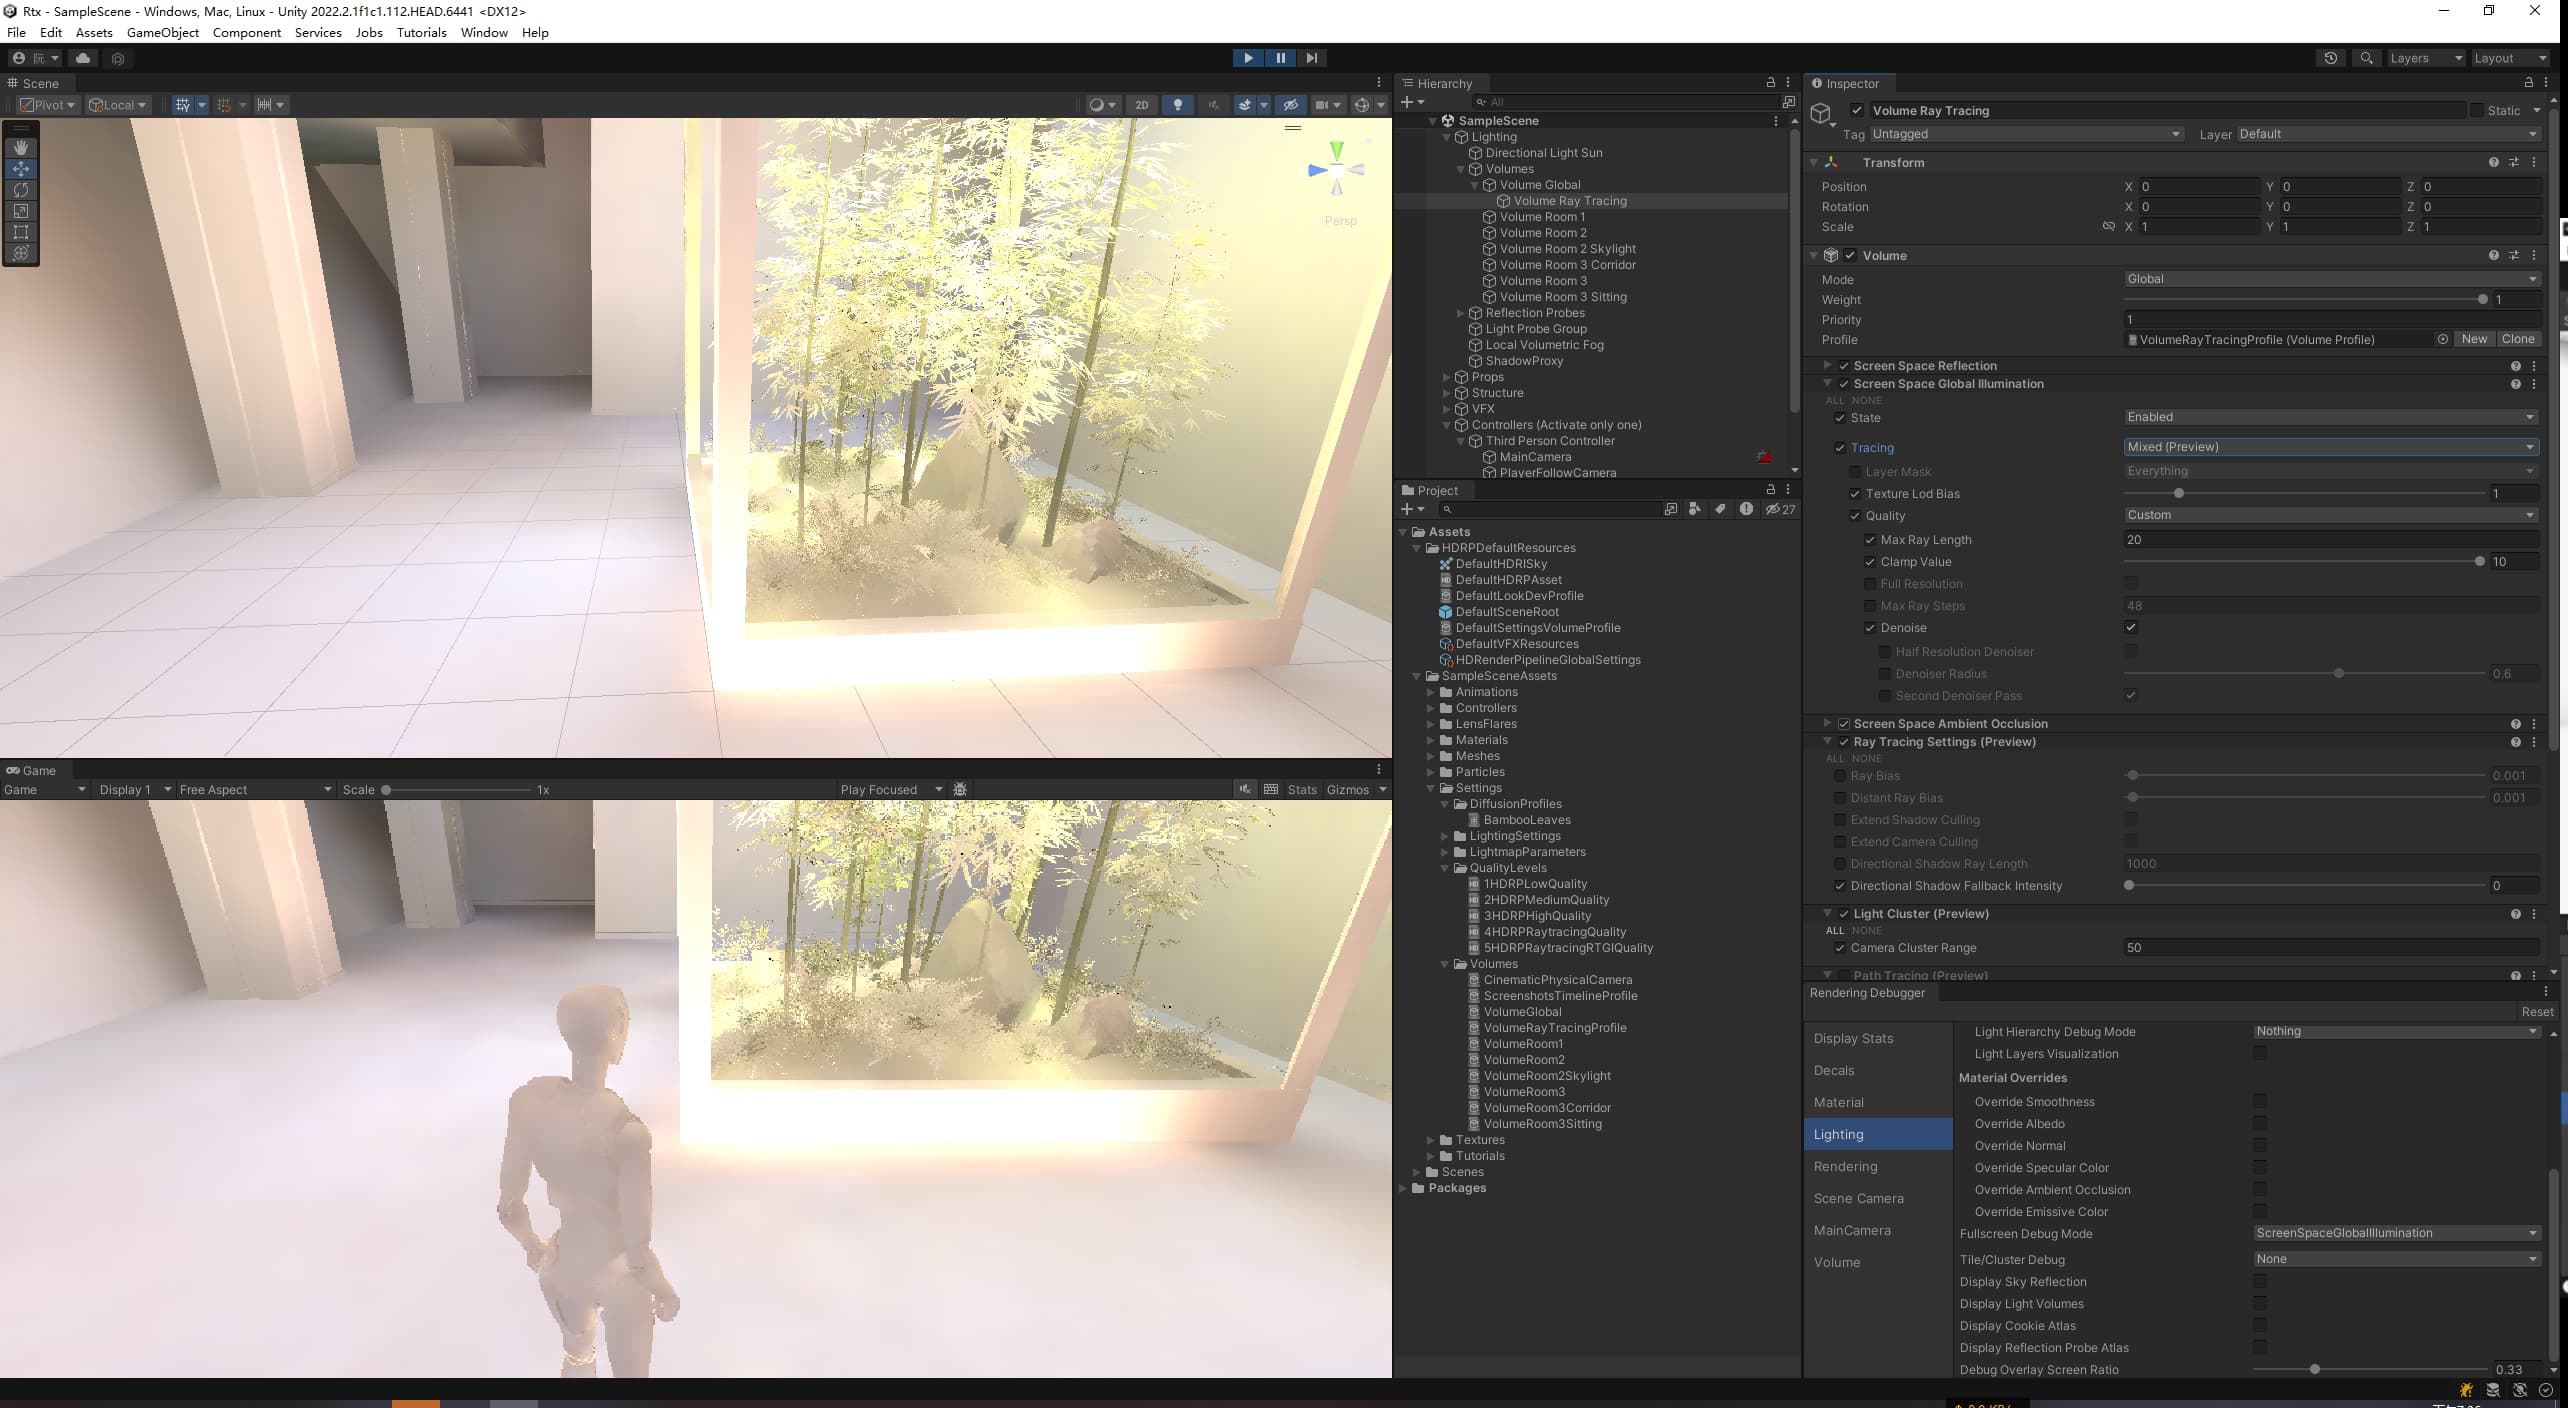The image size is (2568, 1408).
Task: Open the Window menu
Action: tap(484, 32)
